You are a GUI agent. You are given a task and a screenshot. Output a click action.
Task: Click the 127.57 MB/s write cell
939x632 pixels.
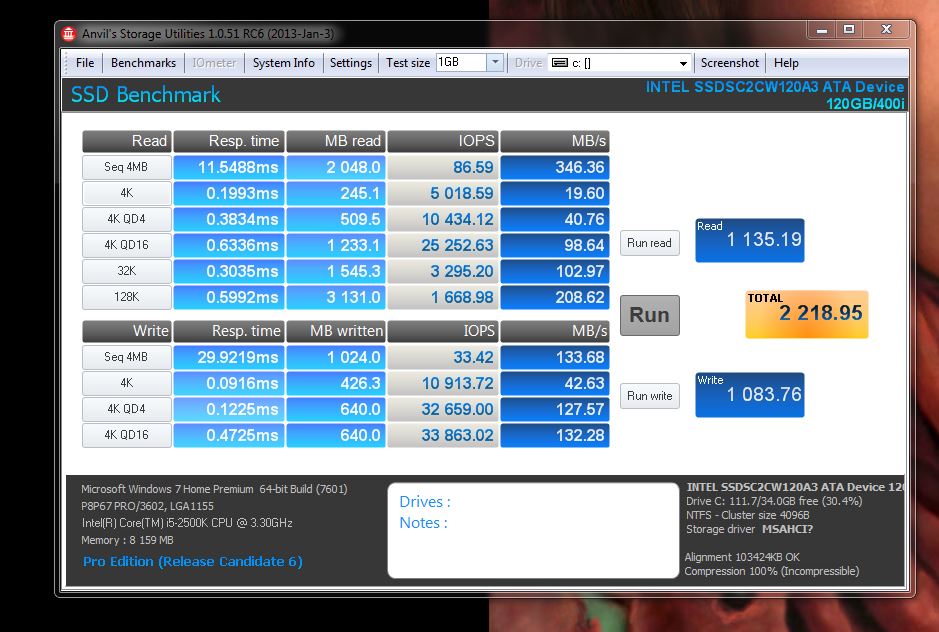coord(555,409)
